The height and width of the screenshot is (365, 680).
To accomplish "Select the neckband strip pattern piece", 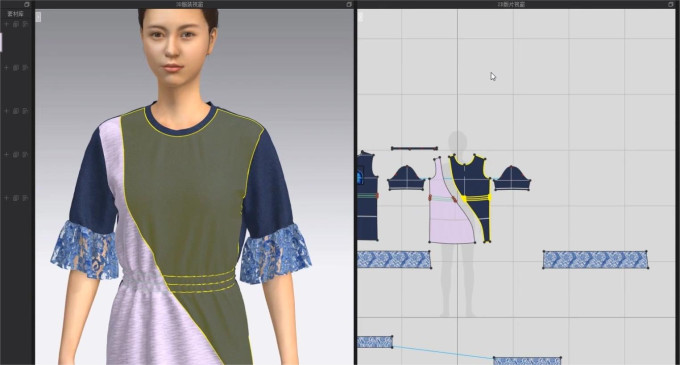I will (414, 149).
